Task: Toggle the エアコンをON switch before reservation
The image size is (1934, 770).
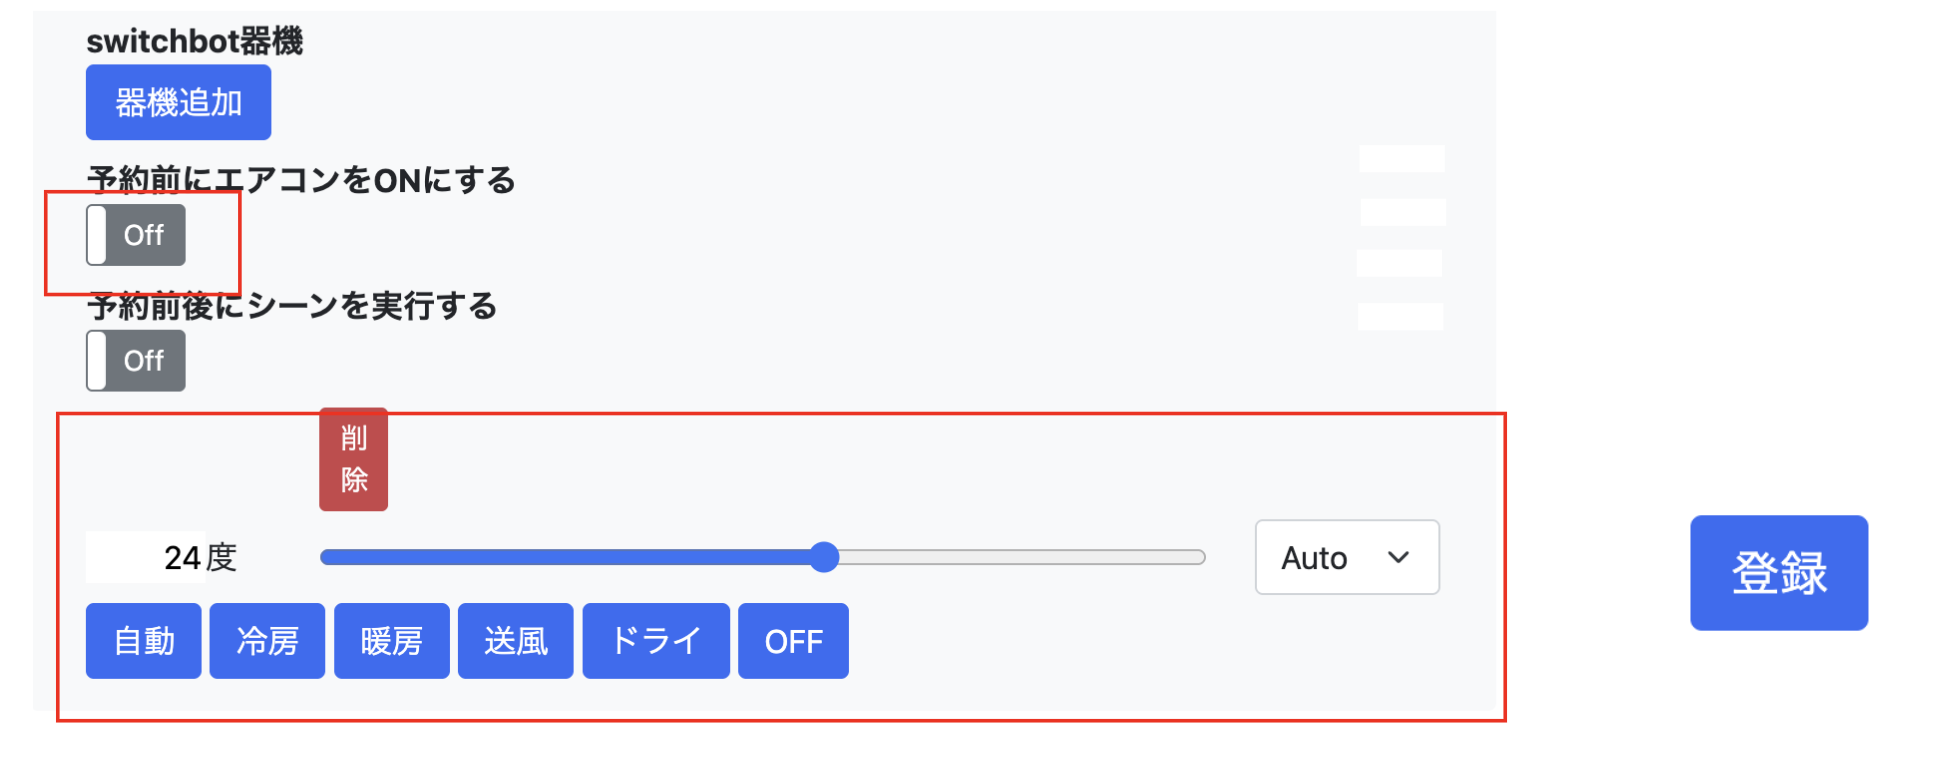Action: coord(136,235)
